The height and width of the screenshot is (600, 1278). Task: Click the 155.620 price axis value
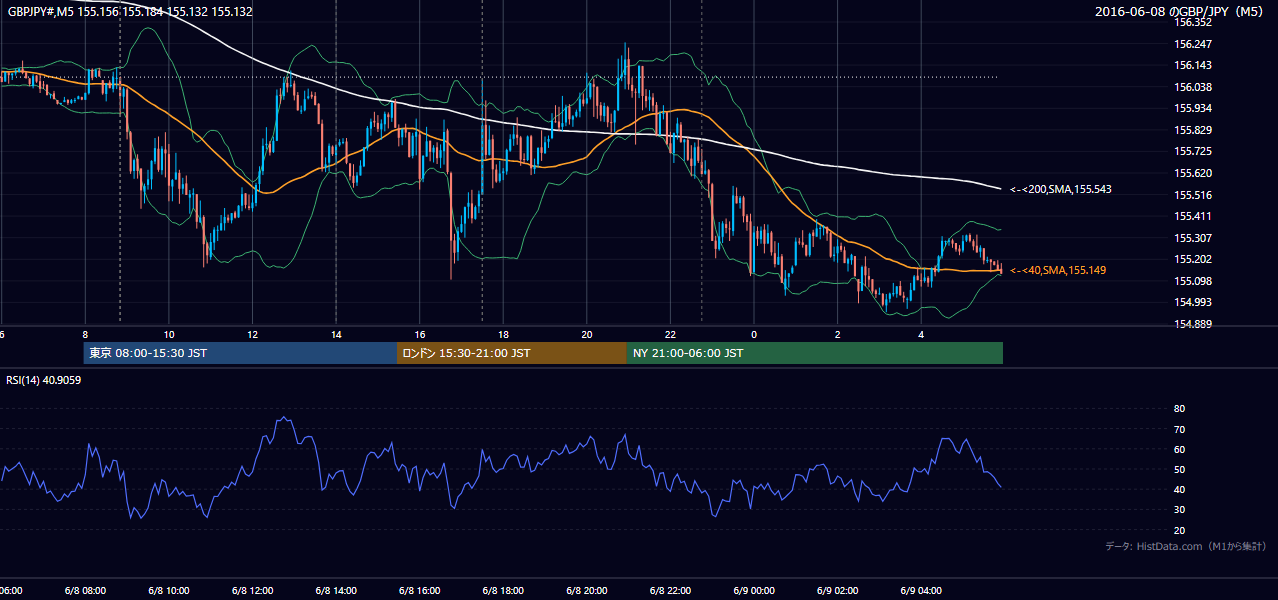coord(1193,173)
